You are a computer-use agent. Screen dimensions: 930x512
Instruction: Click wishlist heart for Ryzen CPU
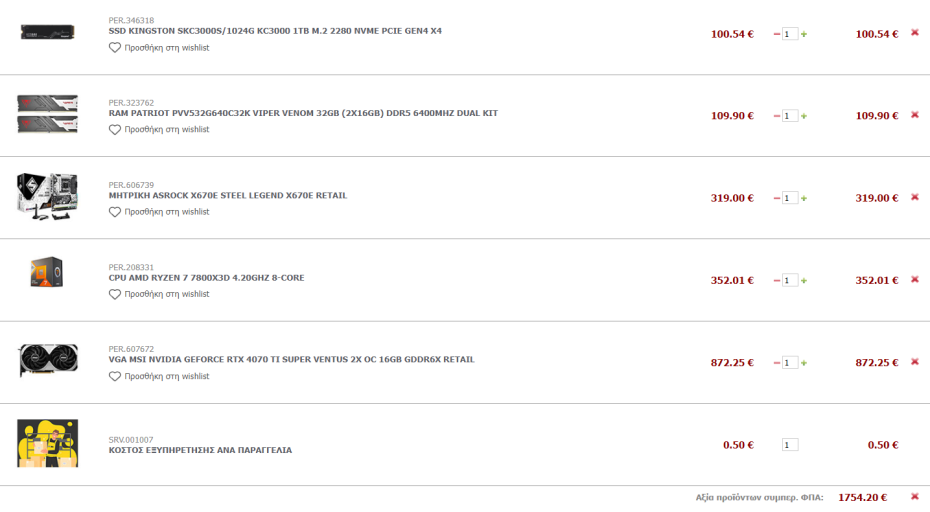click(115, 294)
